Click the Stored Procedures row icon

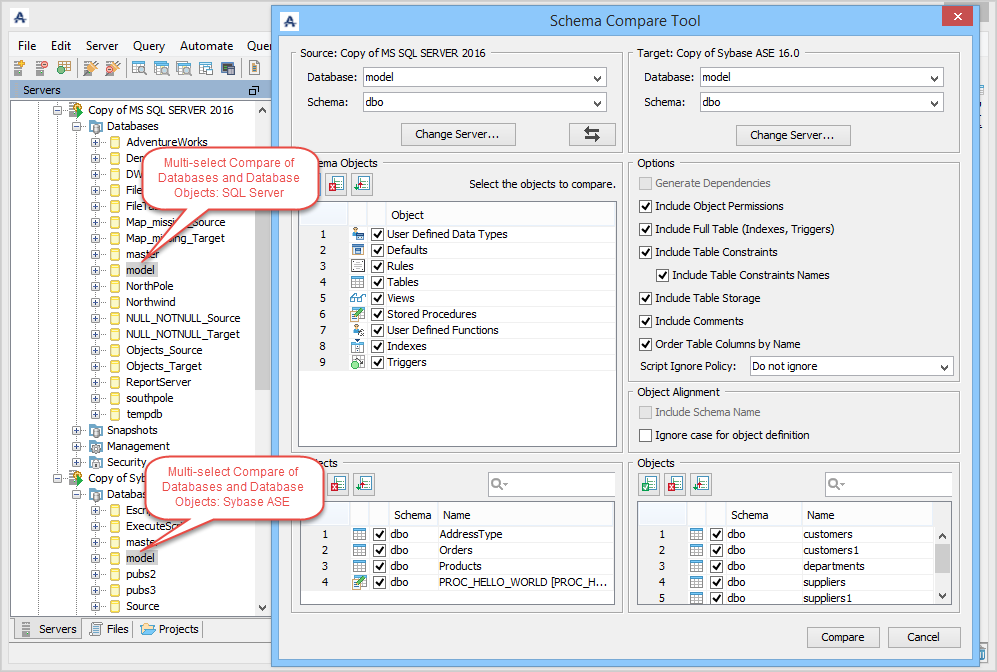358,314
